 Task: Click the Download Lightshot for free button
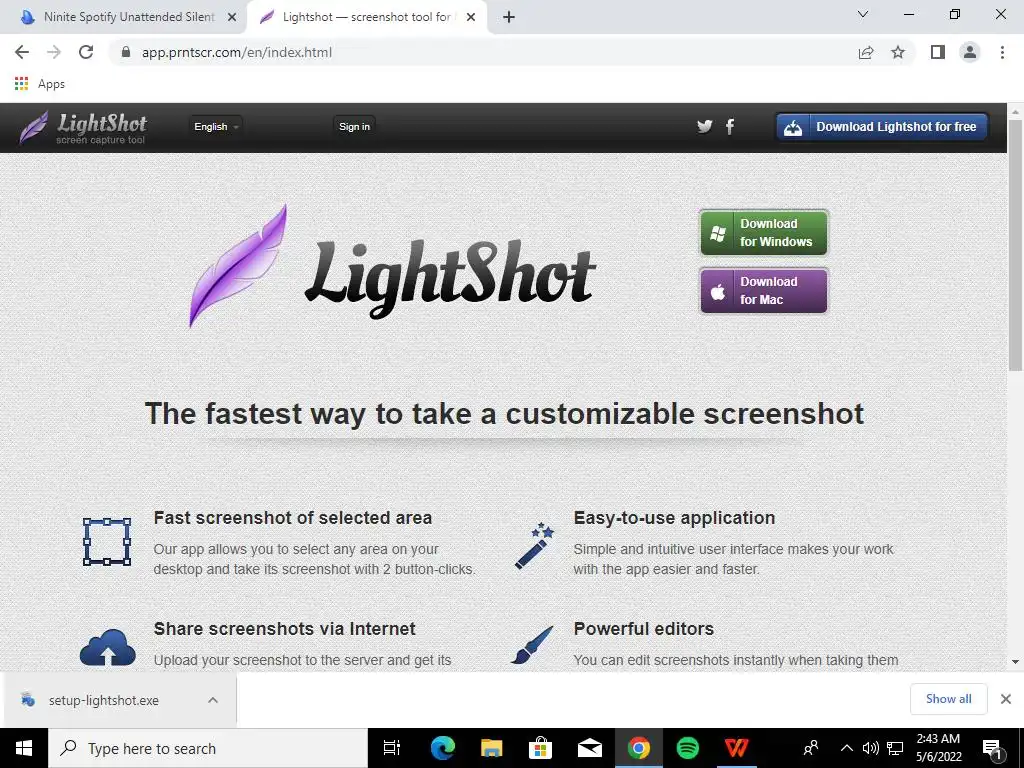882,127
